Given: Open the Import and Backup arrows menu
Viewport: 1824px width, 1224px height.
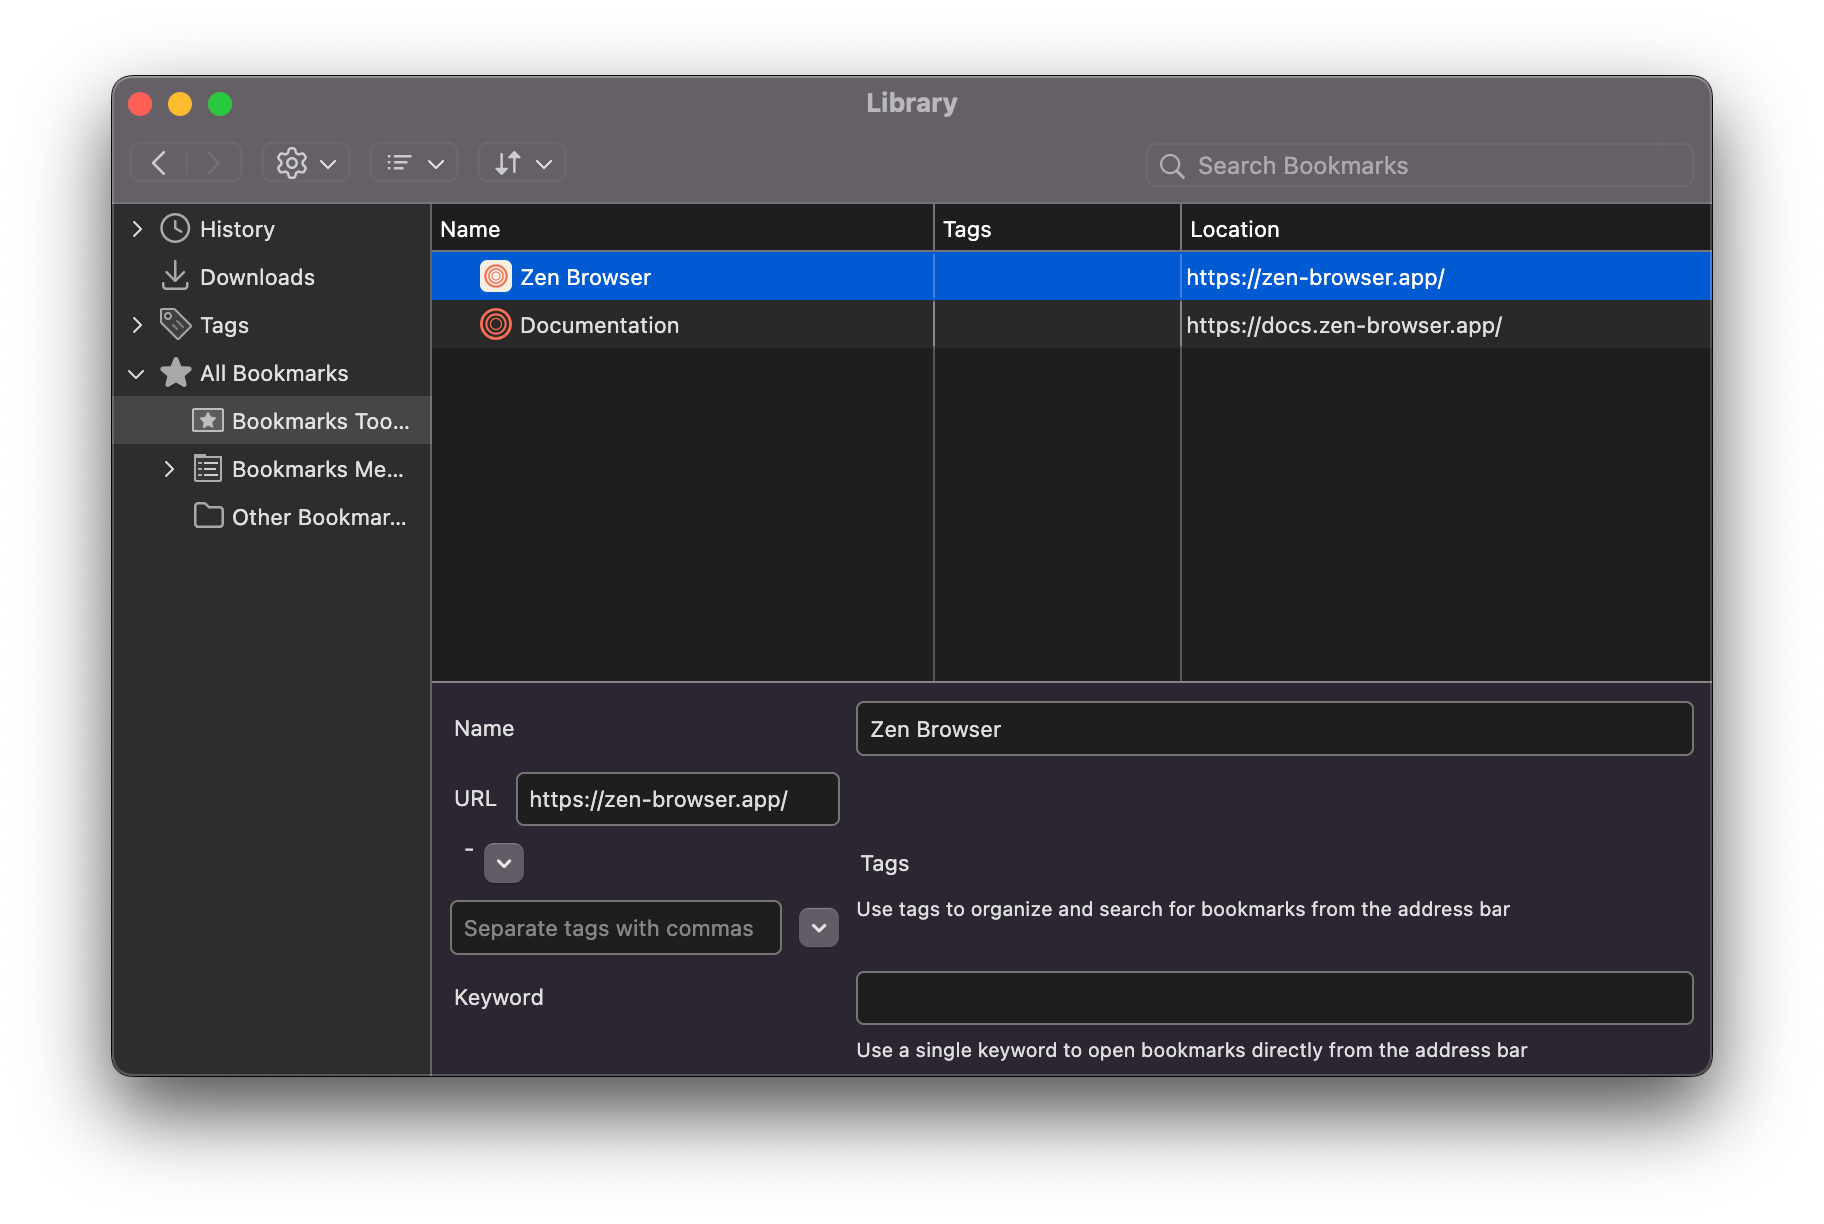Looking at the screenshot, I should click(522, 163).
